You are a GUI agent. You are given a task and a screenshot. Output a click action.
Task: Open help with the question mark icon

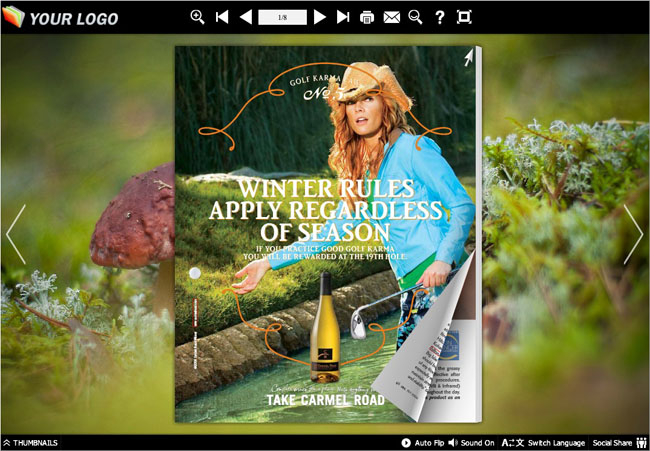pyautogui.click(x=440, y=17)
